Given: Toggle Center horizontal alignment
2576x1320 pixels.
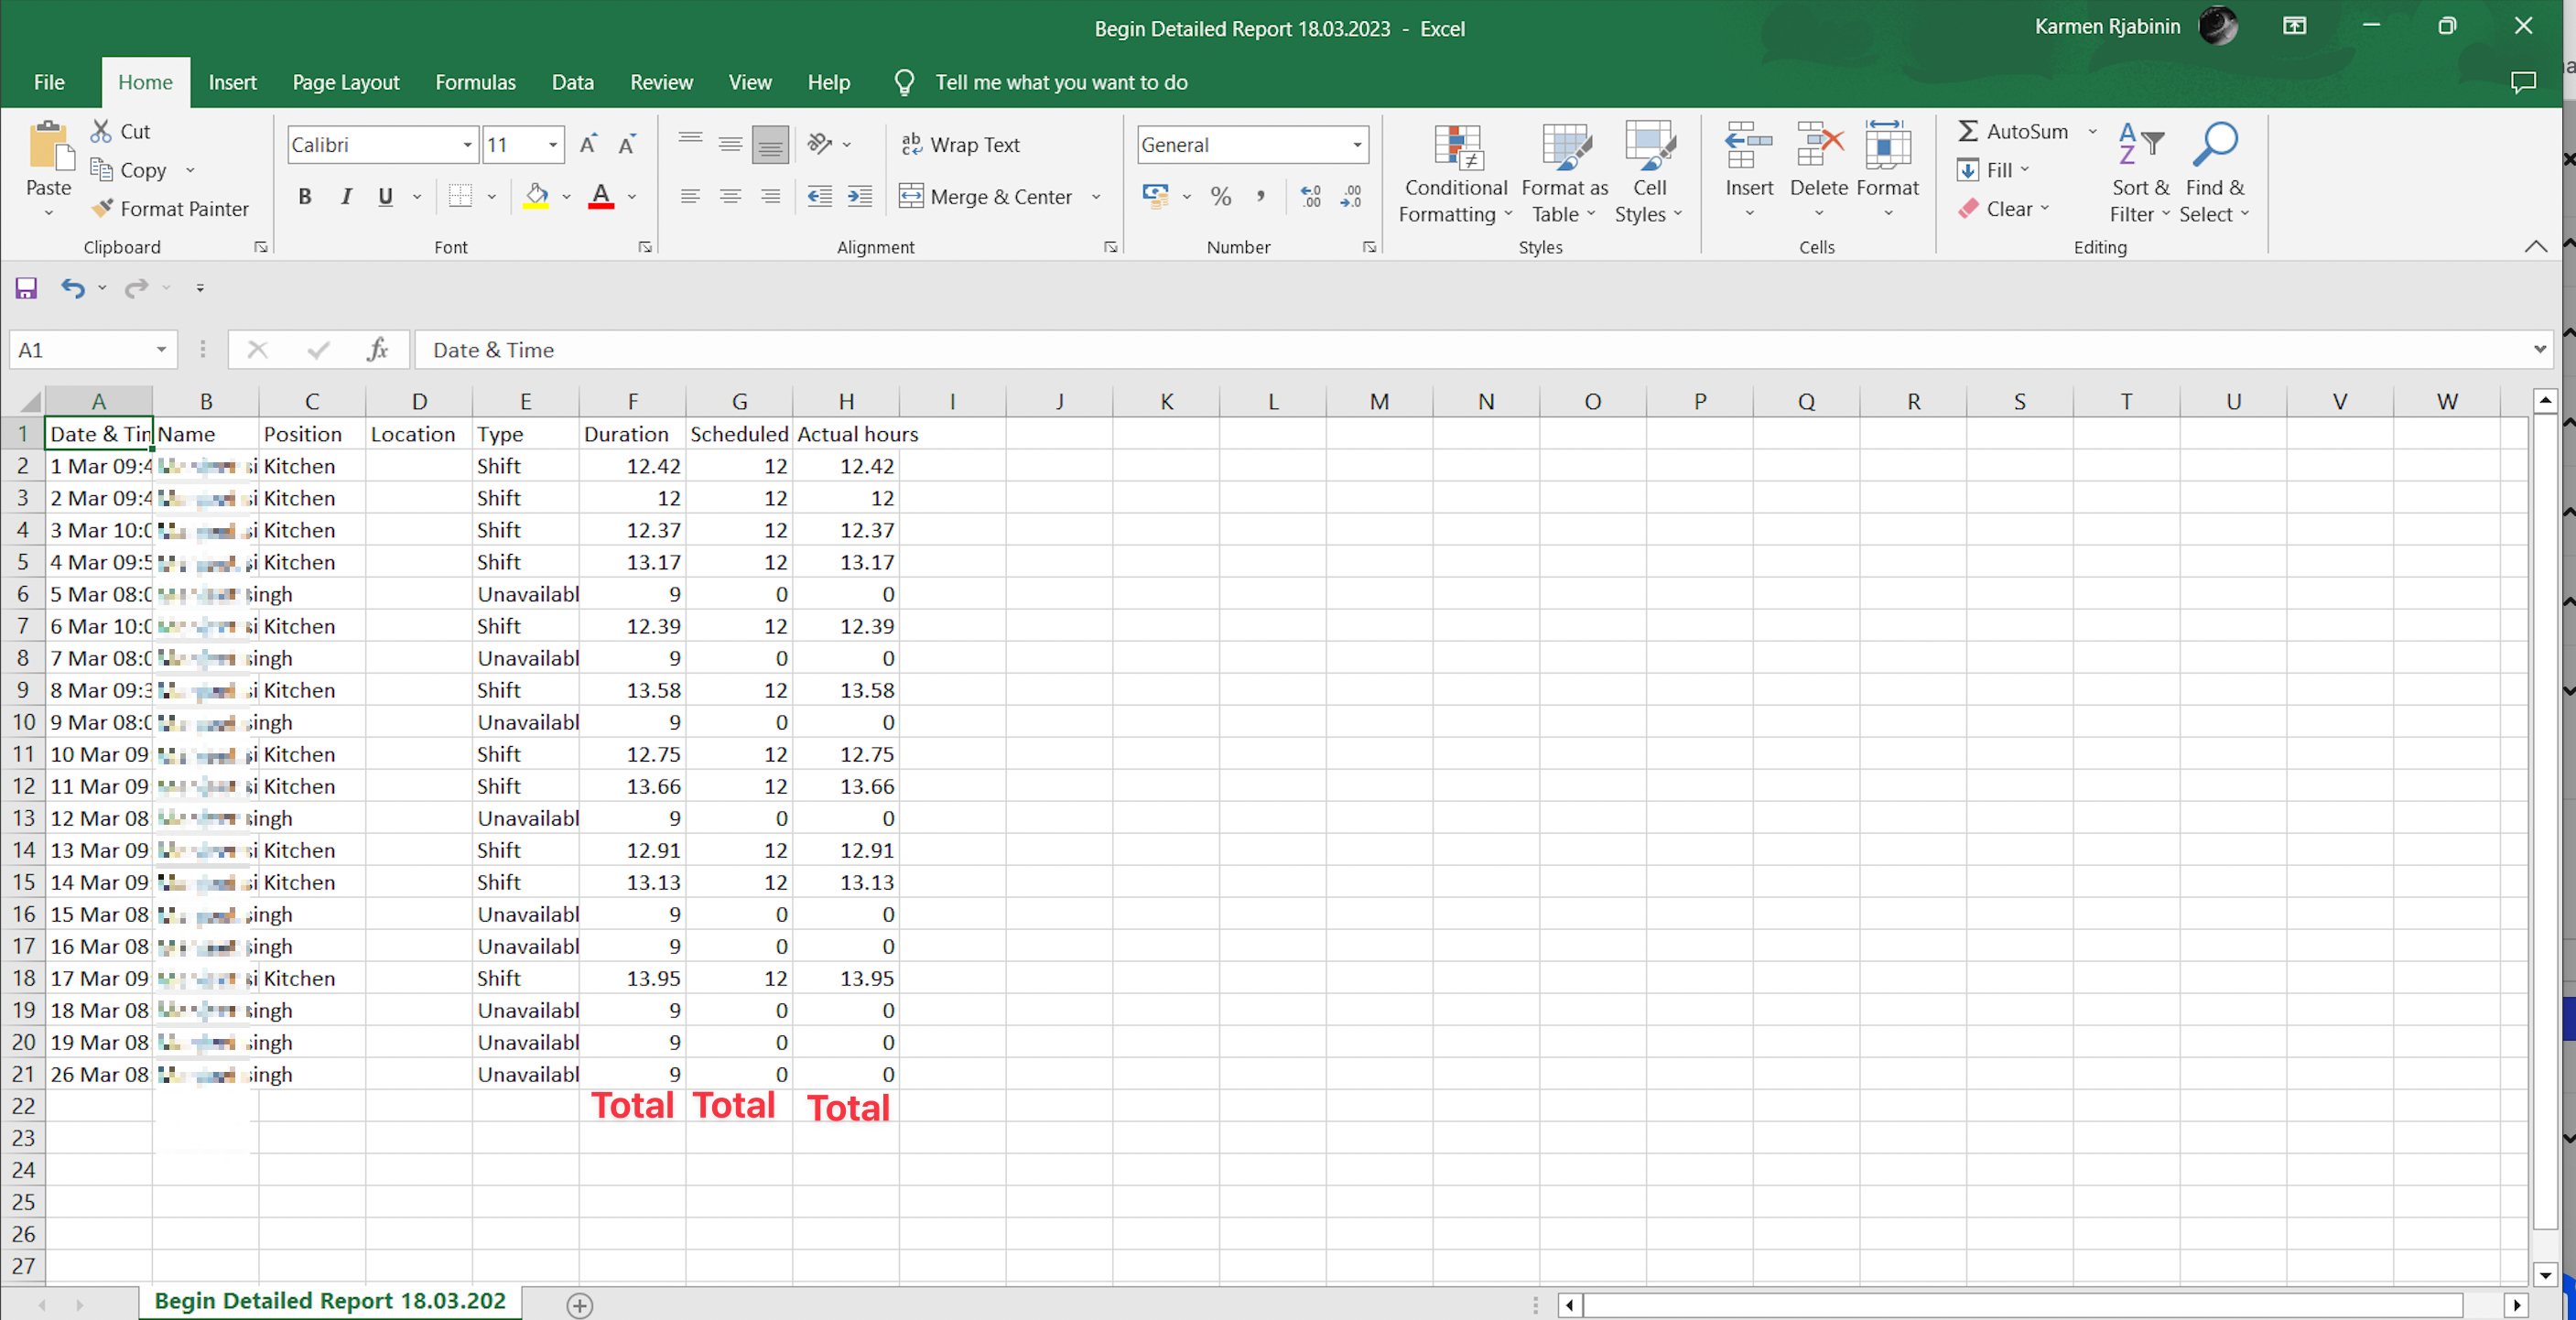Looking at the screenshot, I should coord(730,196).
